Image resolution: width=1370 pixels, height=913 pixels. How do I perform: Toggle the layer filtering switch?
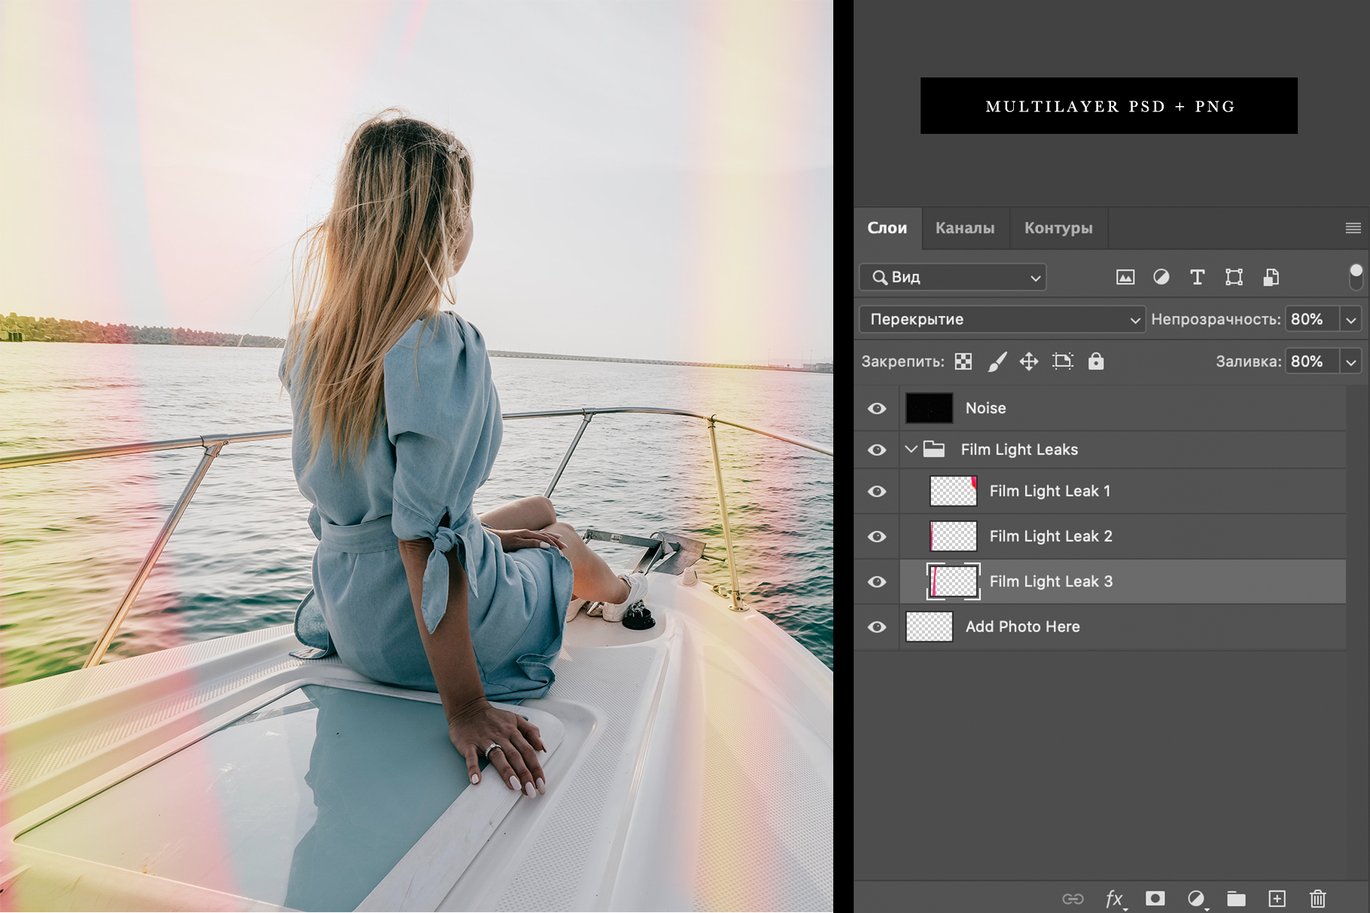1356,277
